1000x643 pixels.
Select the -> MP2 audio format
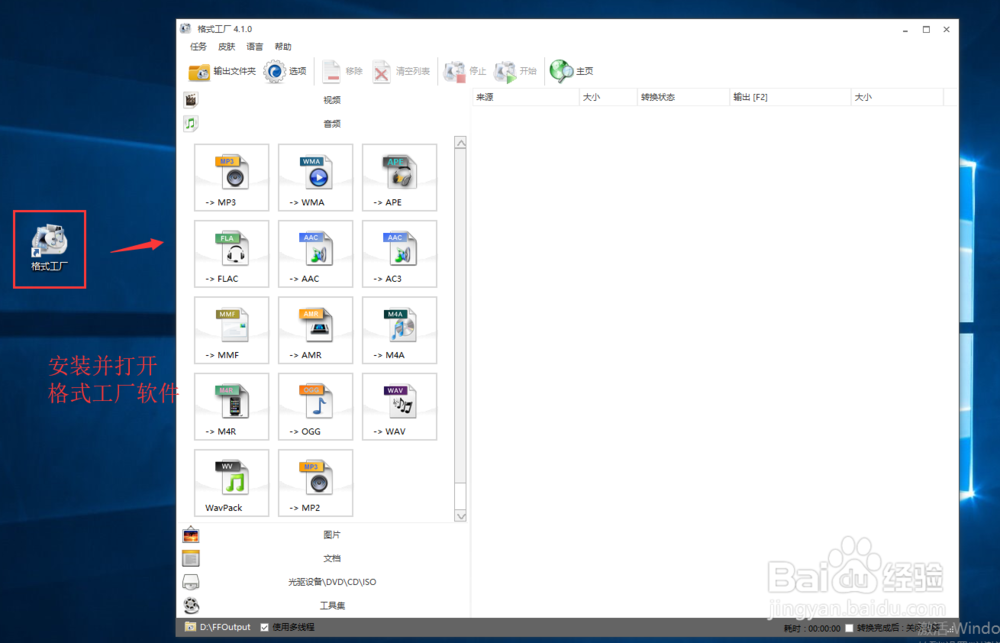coord(315,483)
